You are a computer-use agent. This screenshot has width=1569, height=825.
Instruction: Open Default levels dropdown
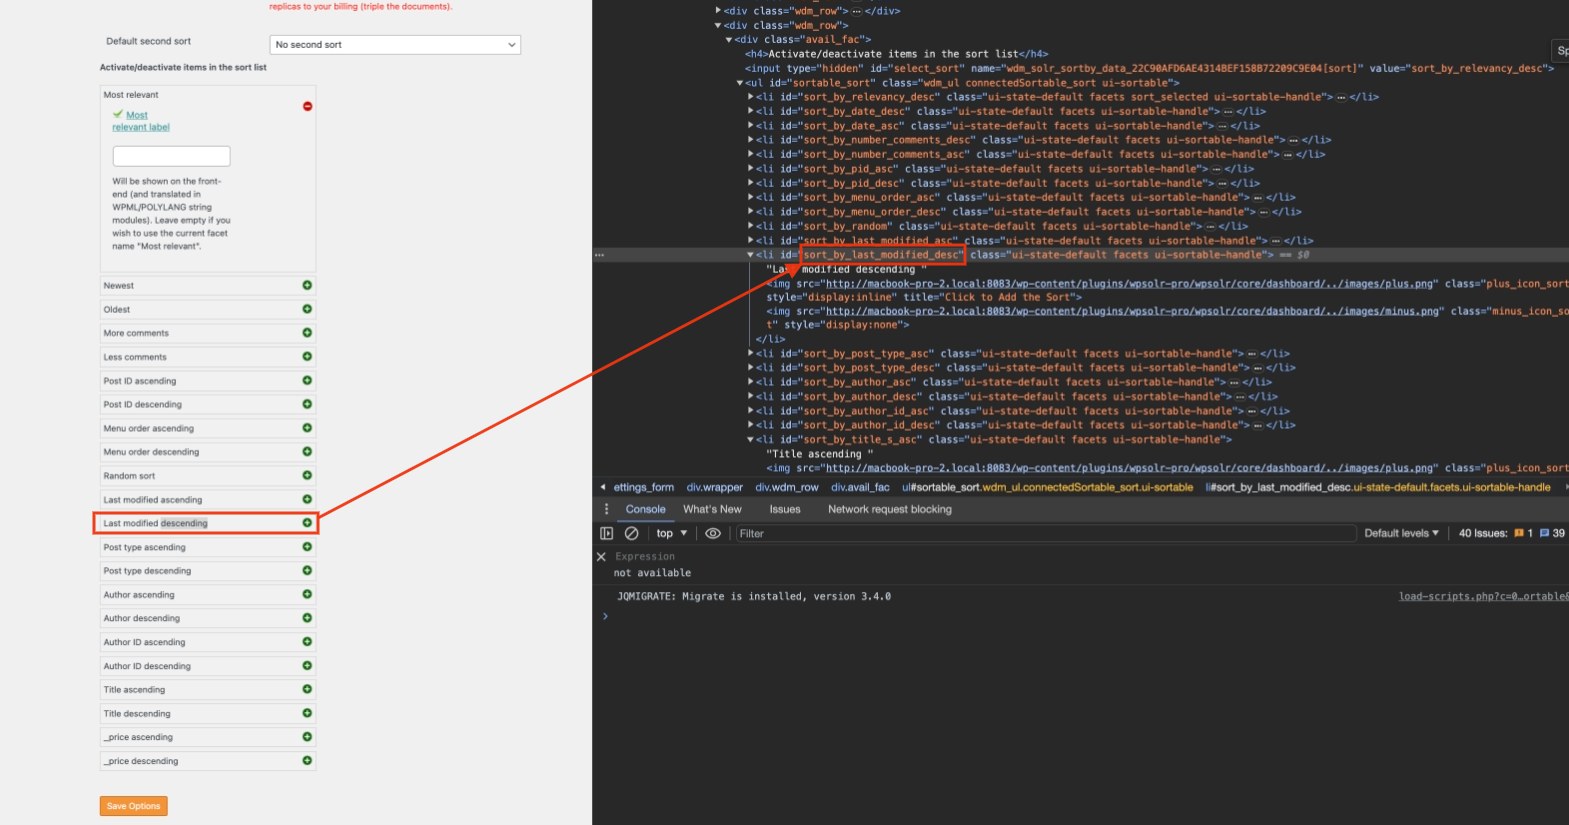(x=1402, y=533)
